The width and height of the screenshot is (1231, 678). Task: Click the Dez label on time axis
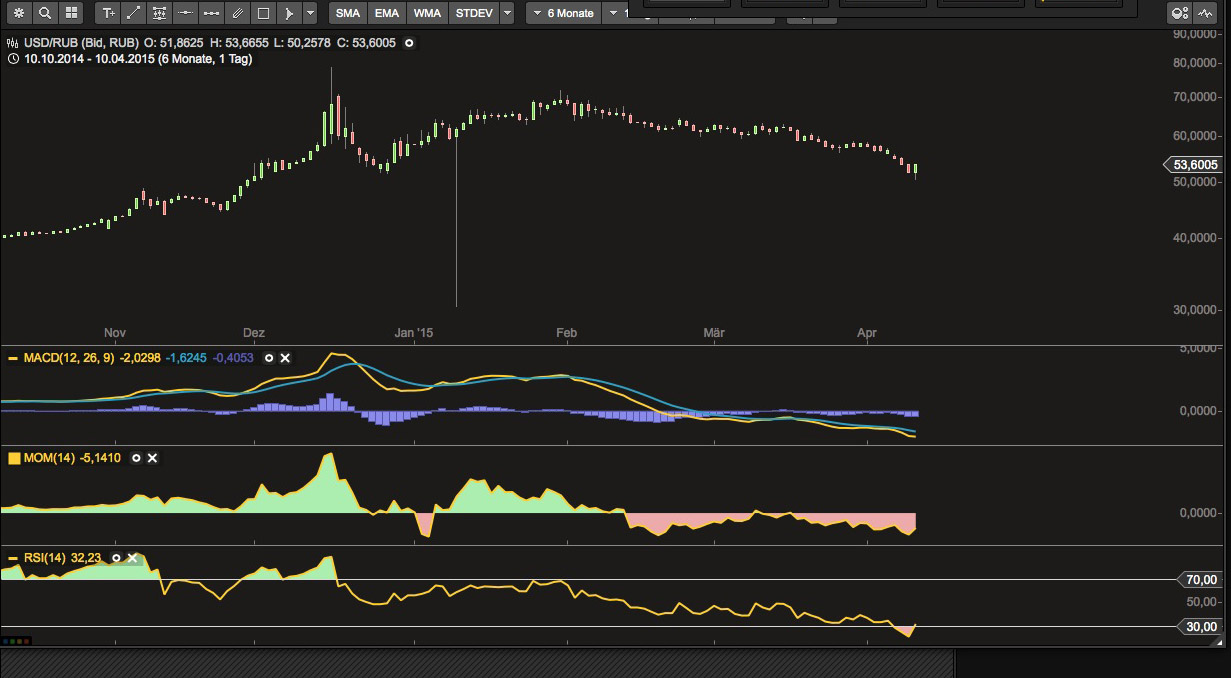(x=255, y=333)
